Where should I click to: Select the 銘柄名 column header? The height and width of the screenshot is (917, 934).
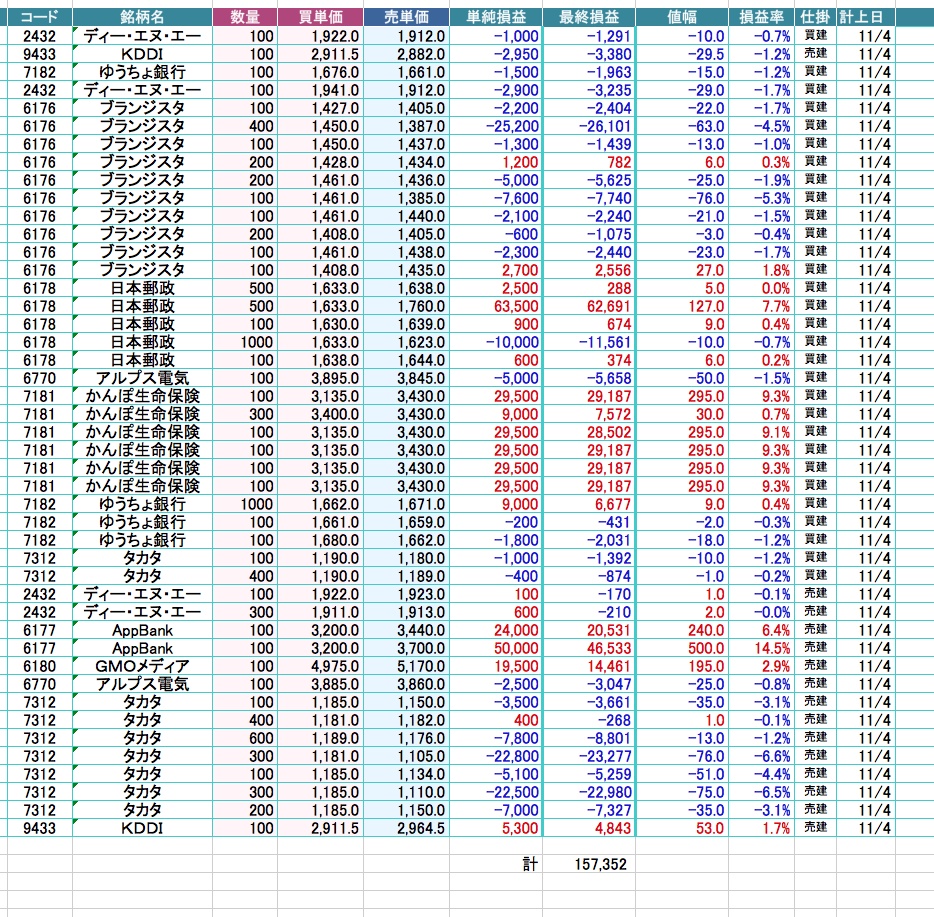[142, 17]
